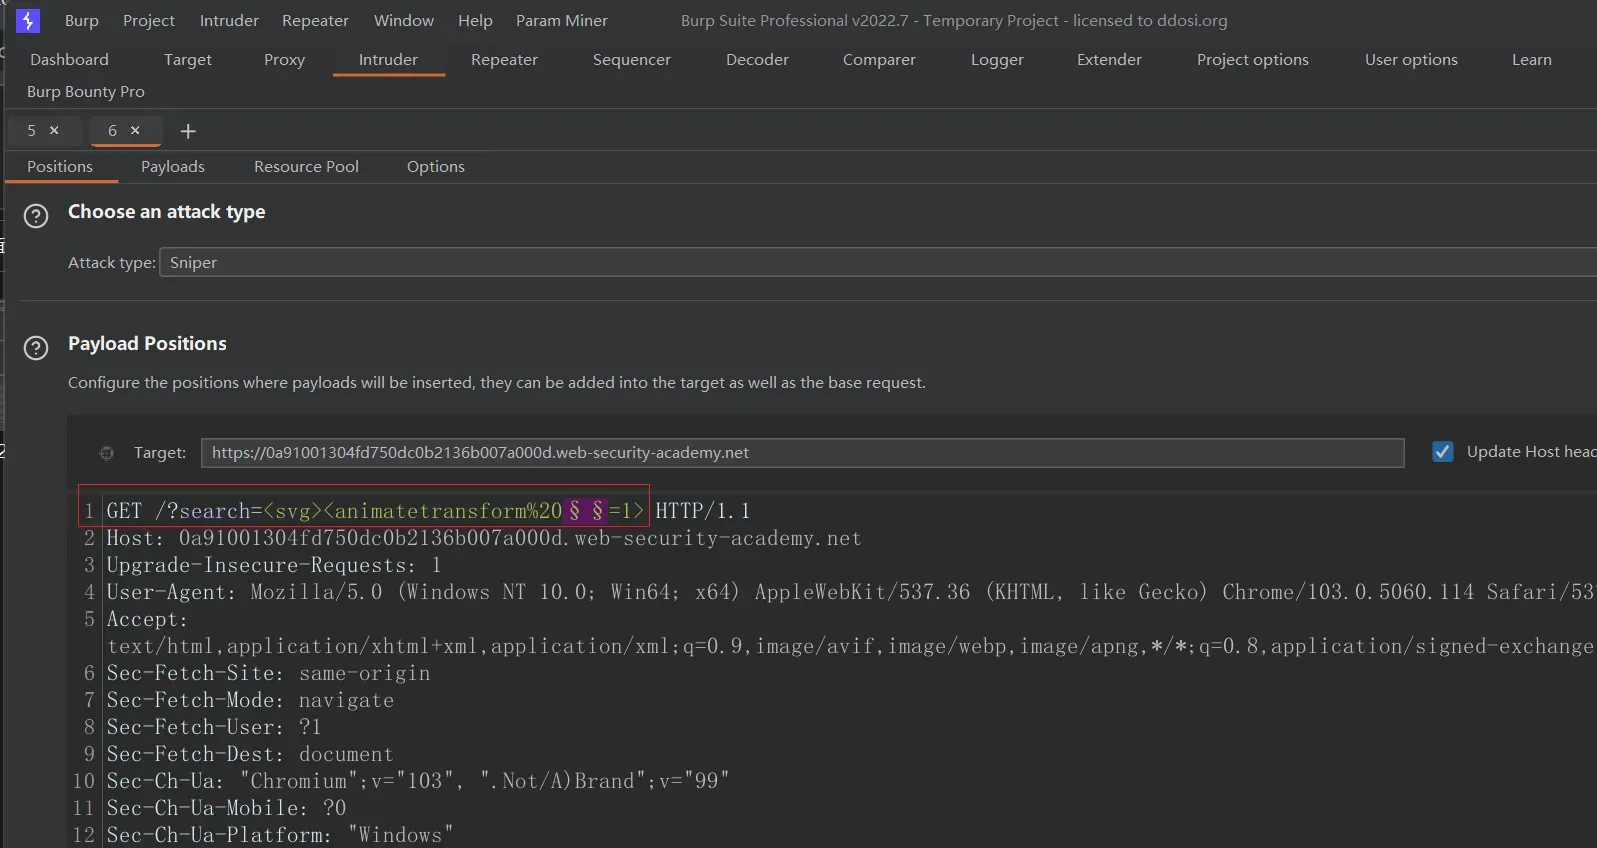Screen dimensions: 1597x848
Task: Open the Window menu
Action: (x=404, y=20)
